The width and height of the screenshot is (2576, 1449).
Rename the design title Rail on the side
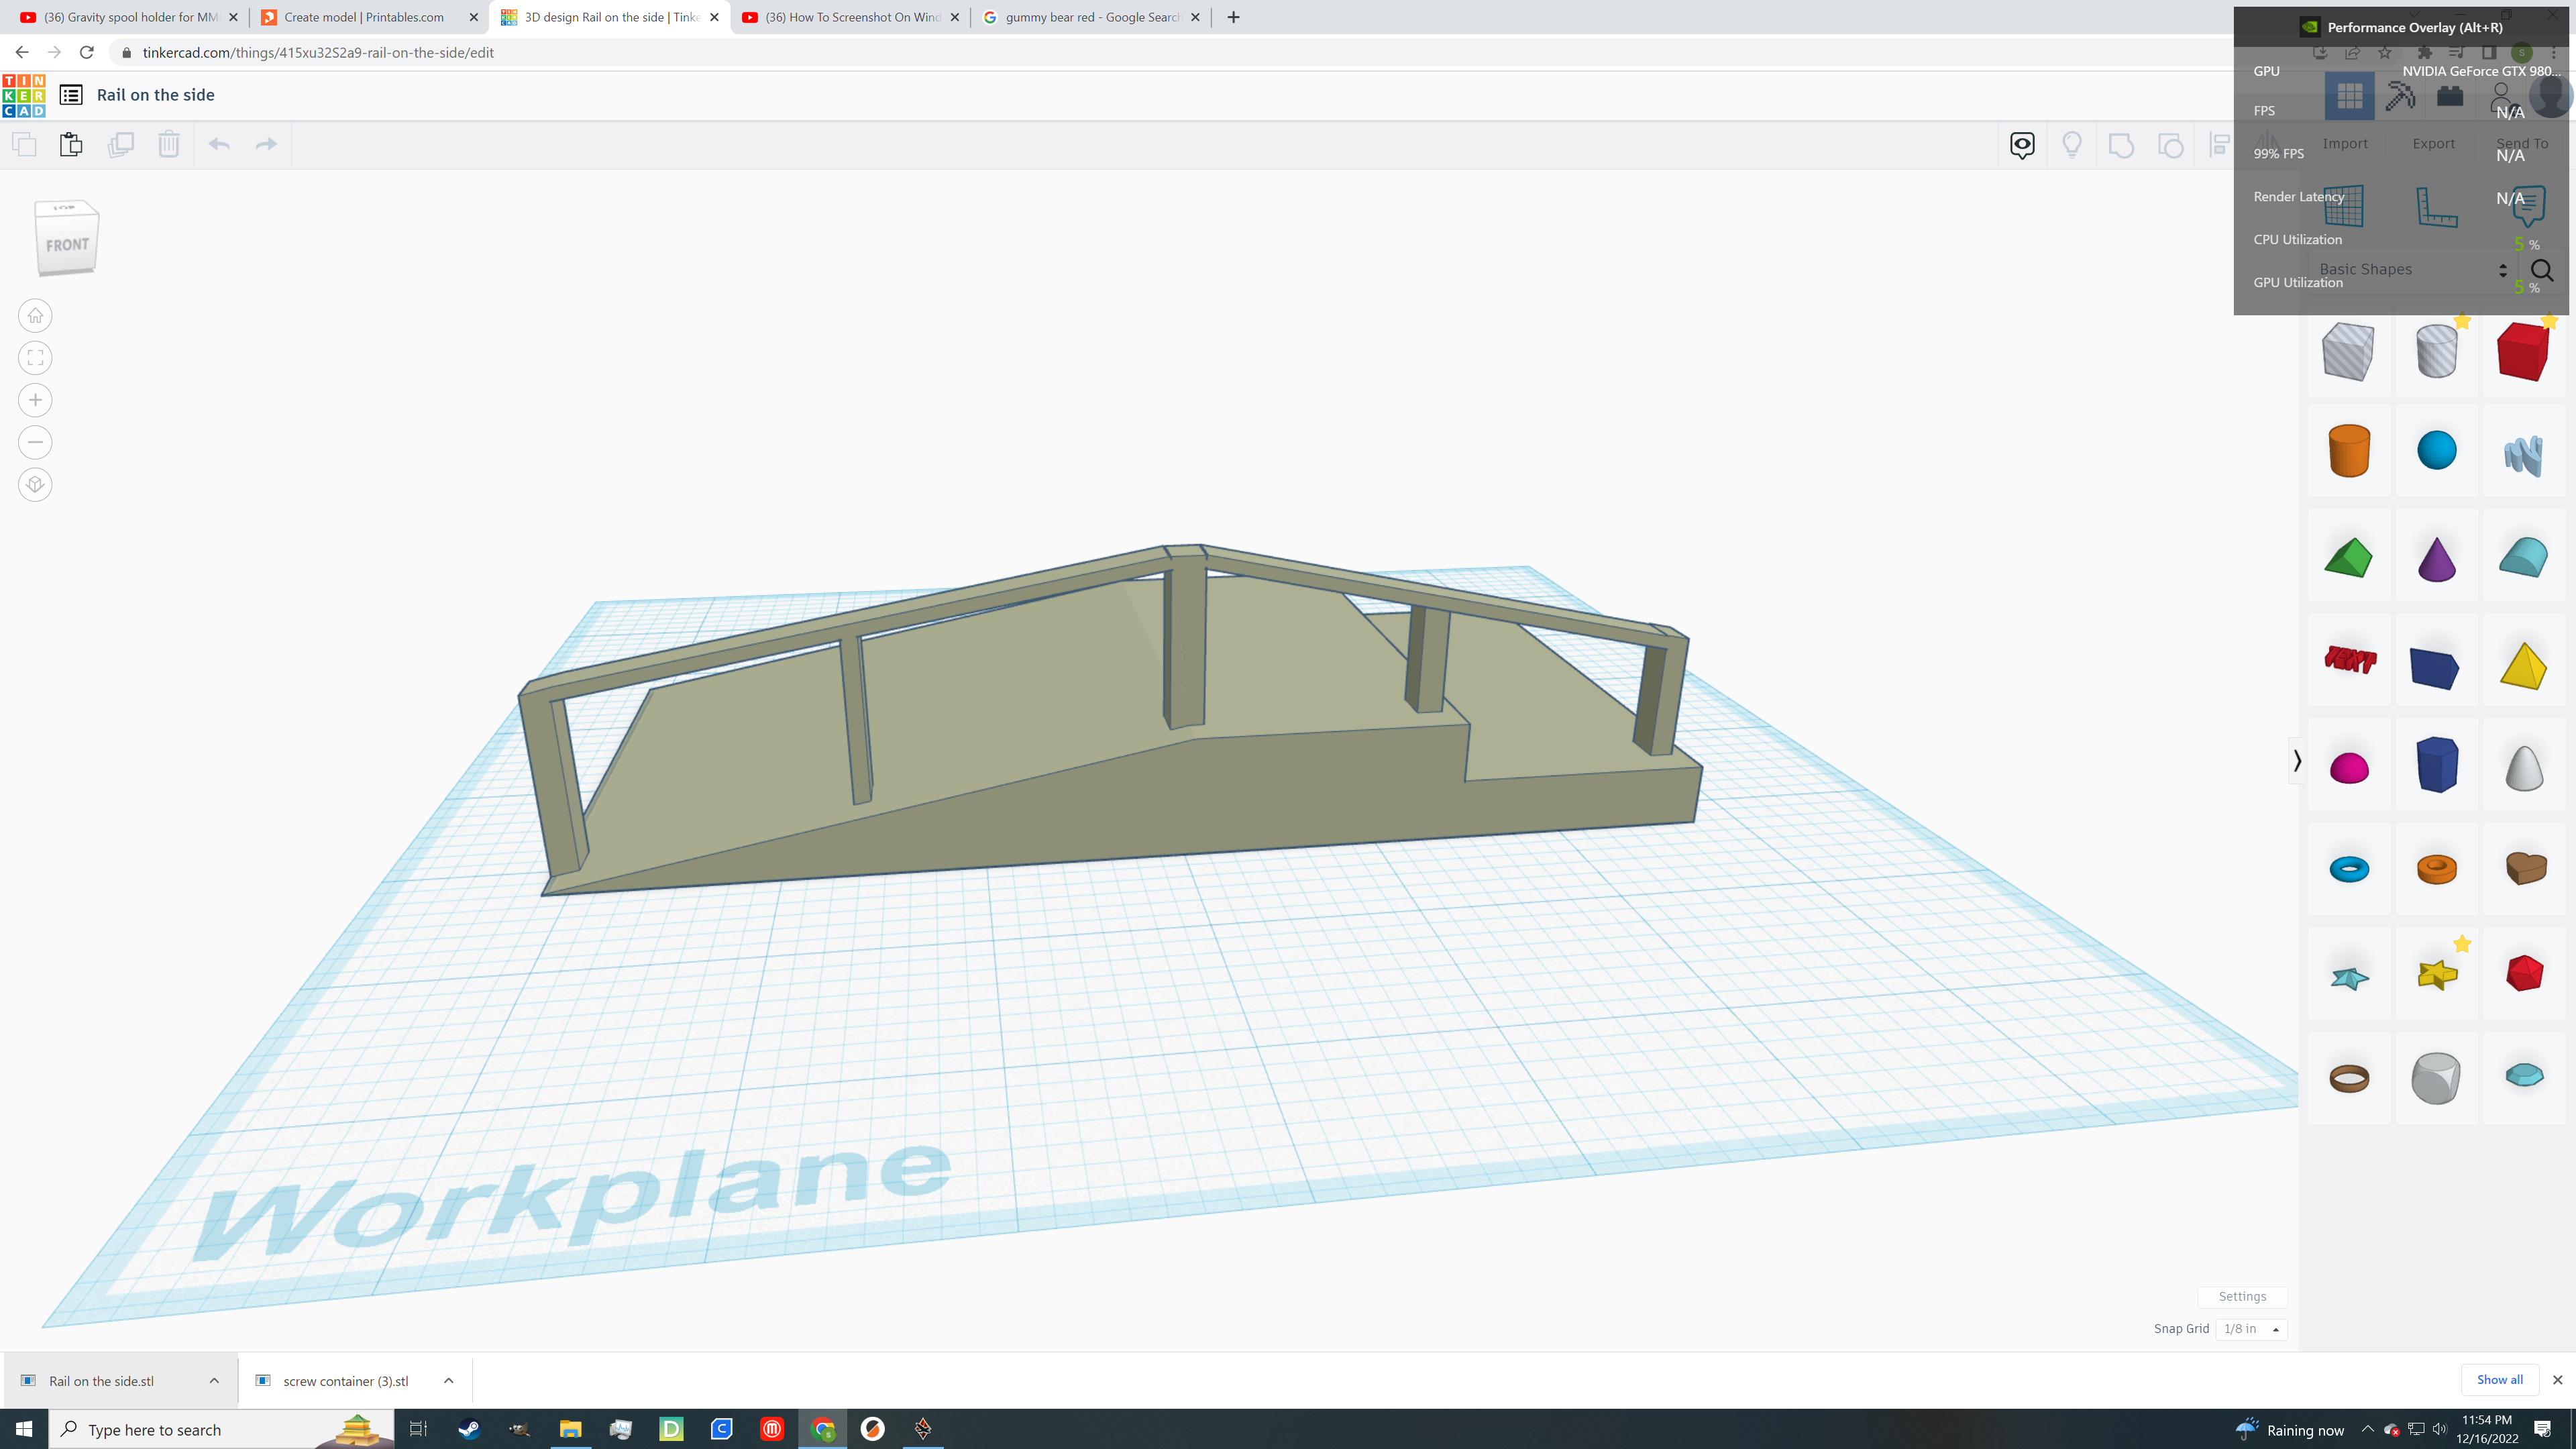(156, 95)
